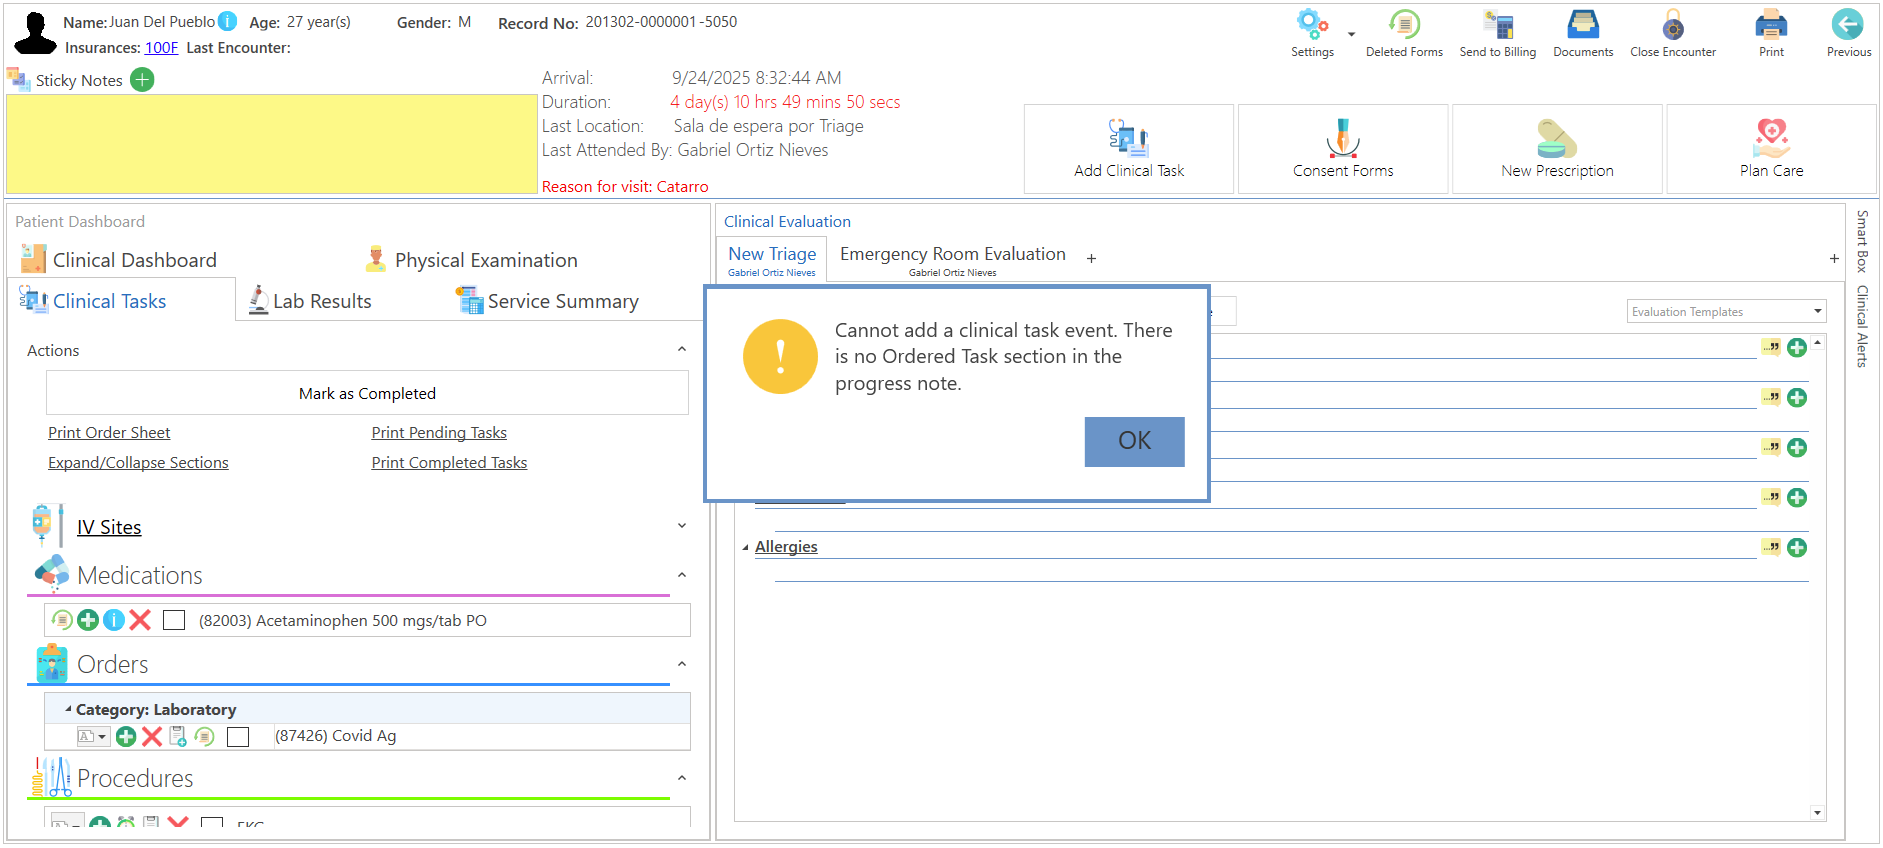Select the New Triage evaluation tab

point(772,259)
